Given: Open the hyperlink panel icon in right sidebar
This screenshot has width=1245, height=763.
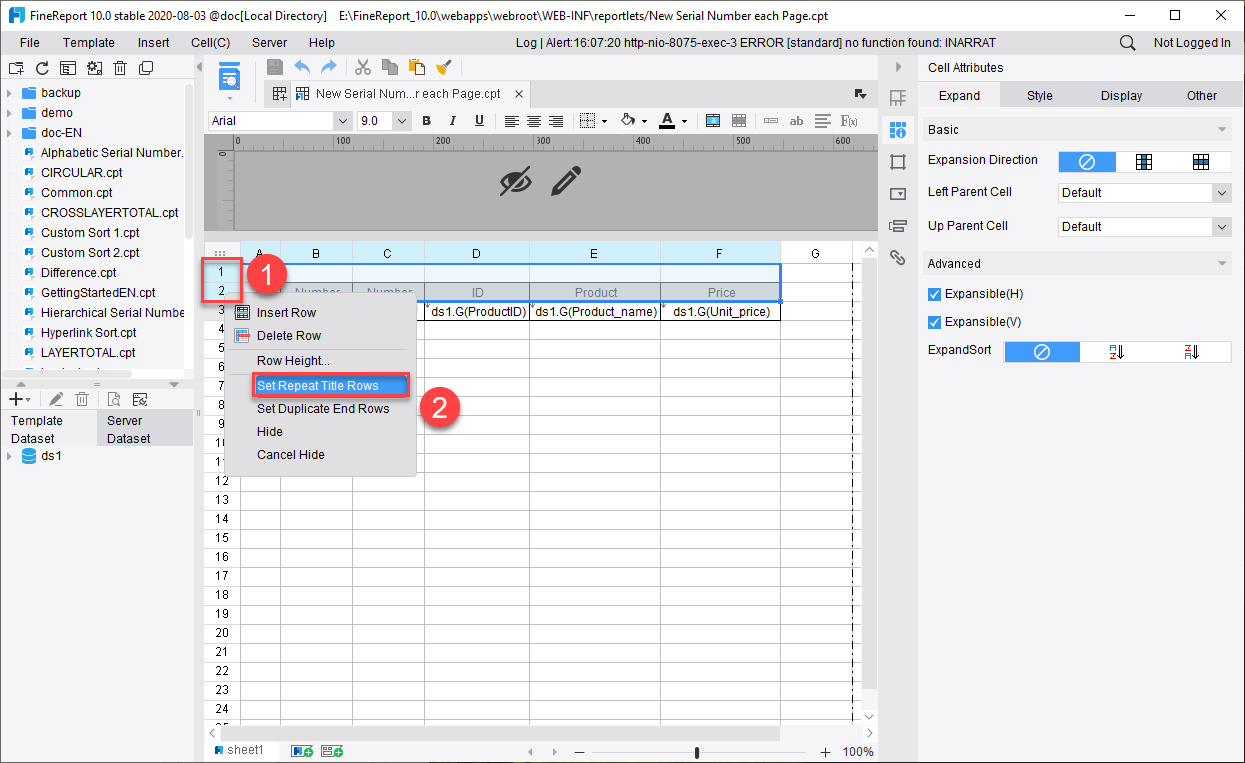Looking at the screenshot, I should point(897,257).
